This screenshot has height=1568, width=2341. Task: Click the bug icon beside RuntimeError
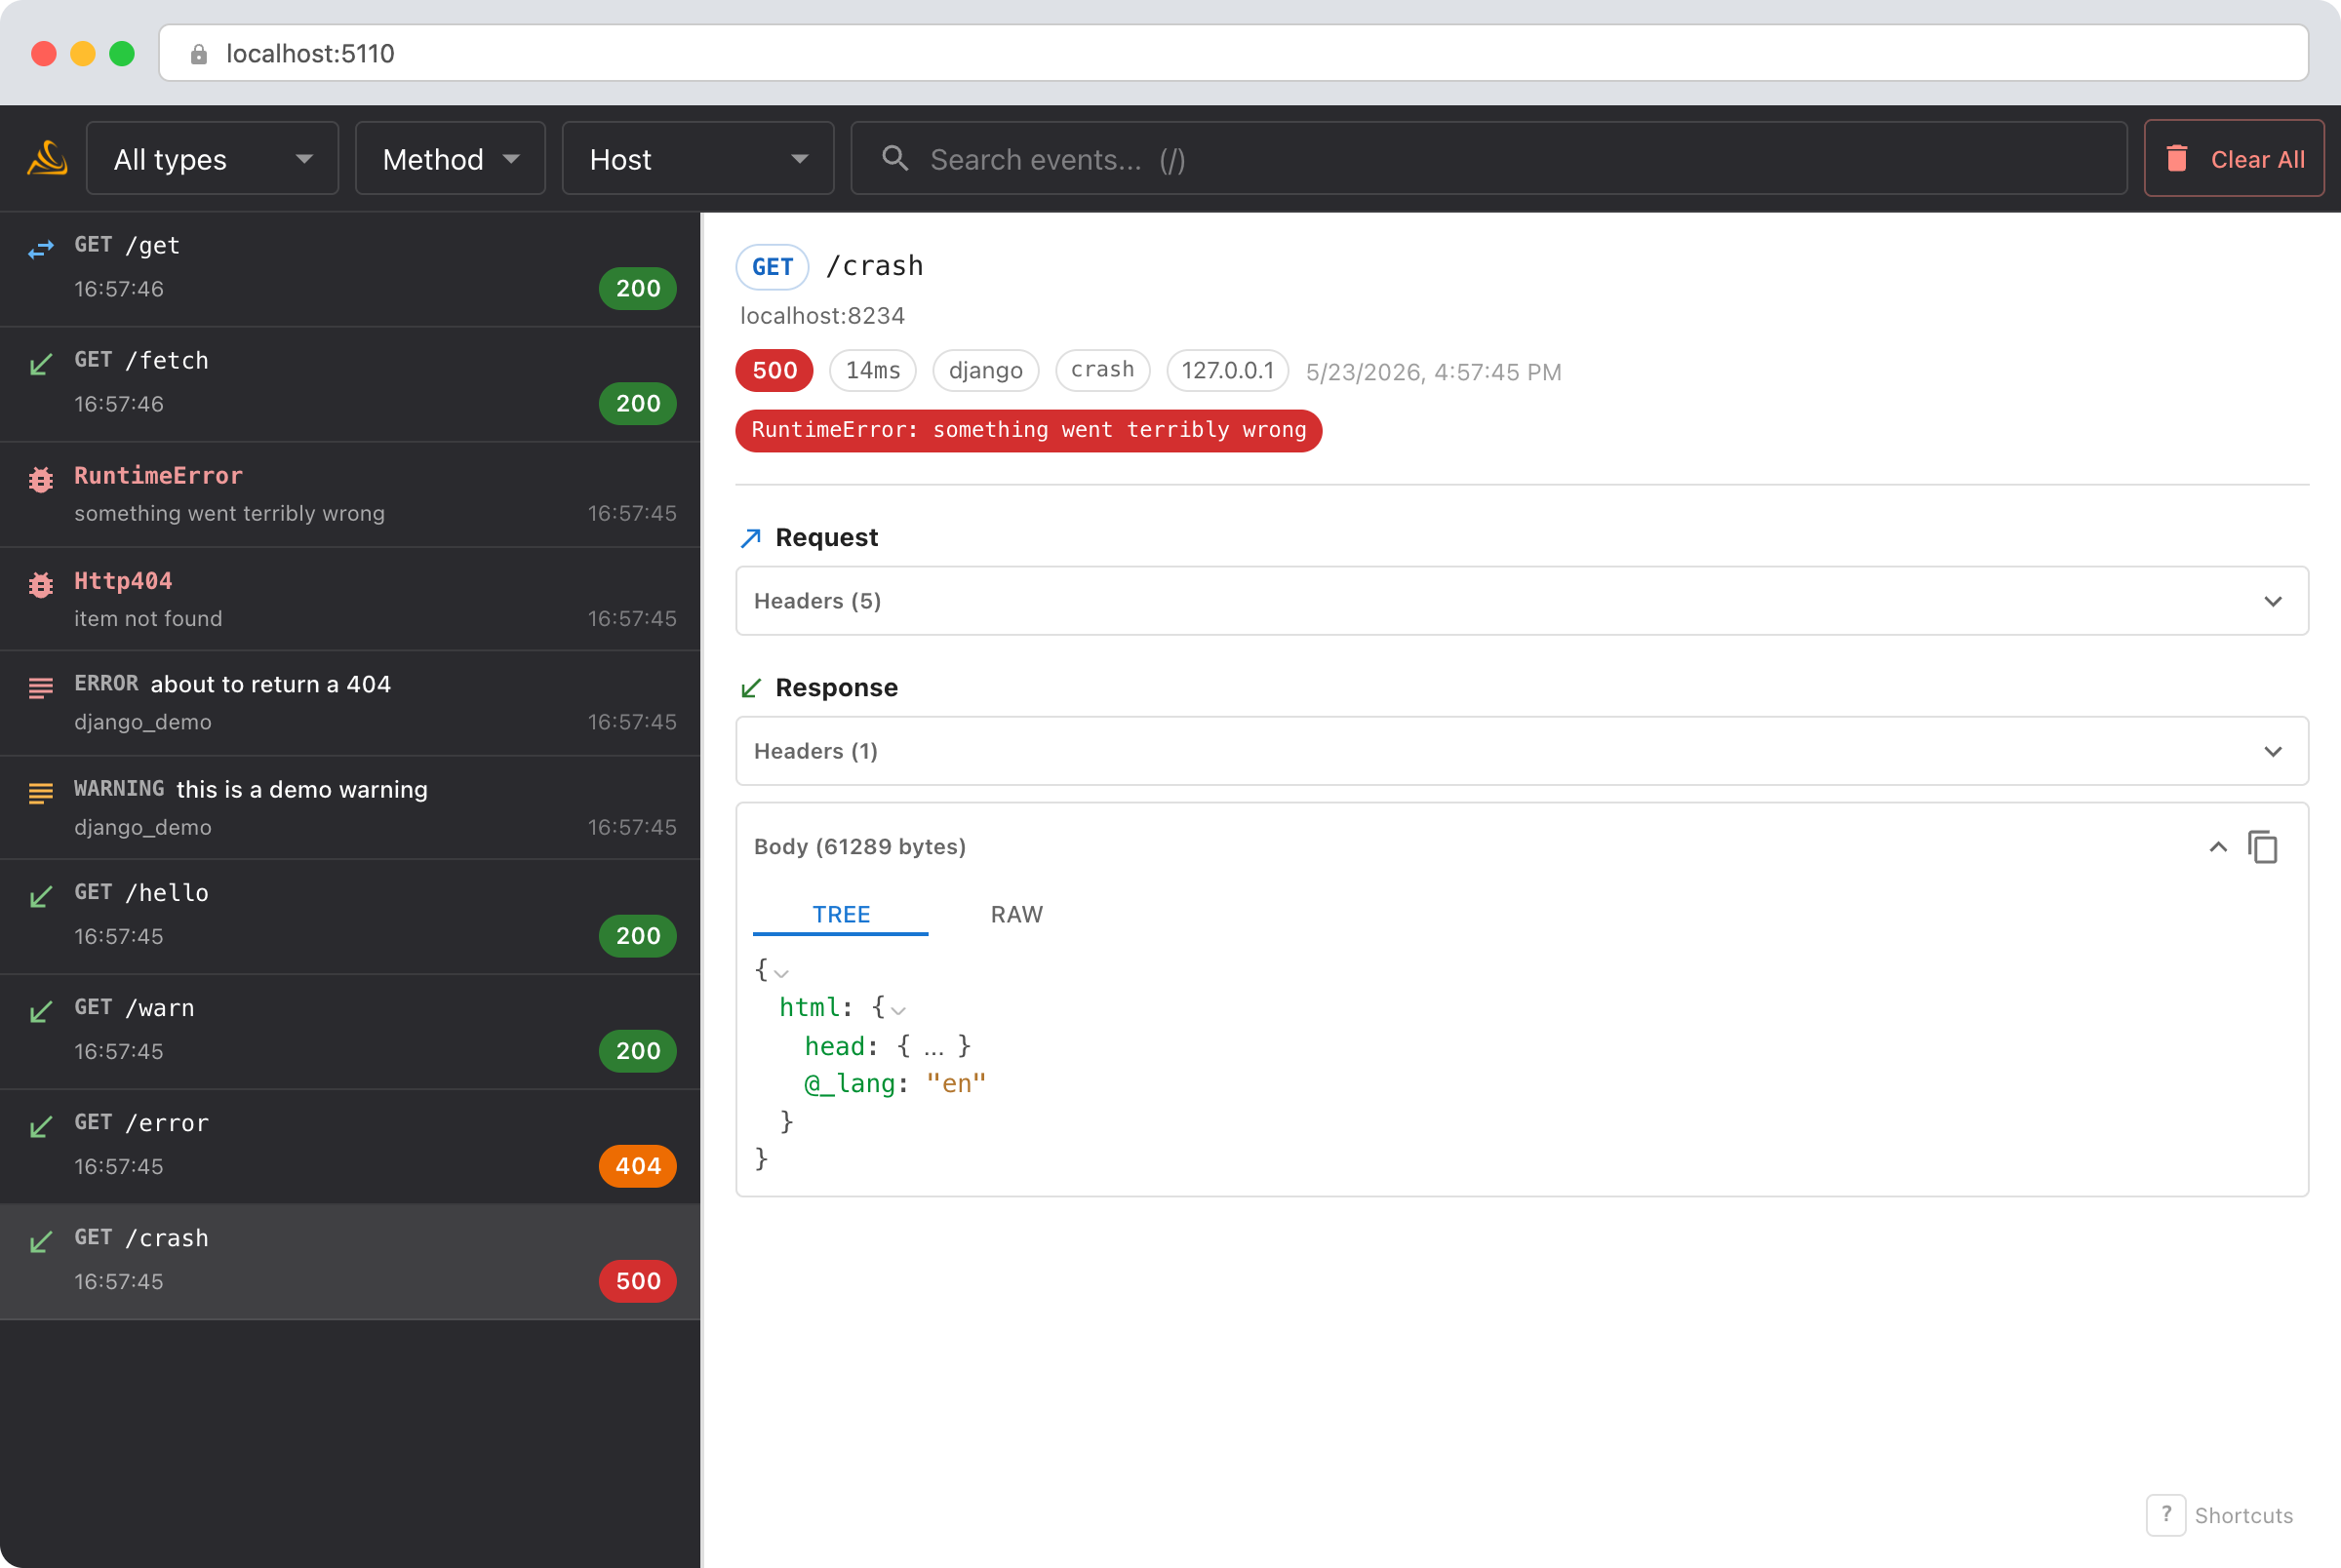[x=41, y=480]
